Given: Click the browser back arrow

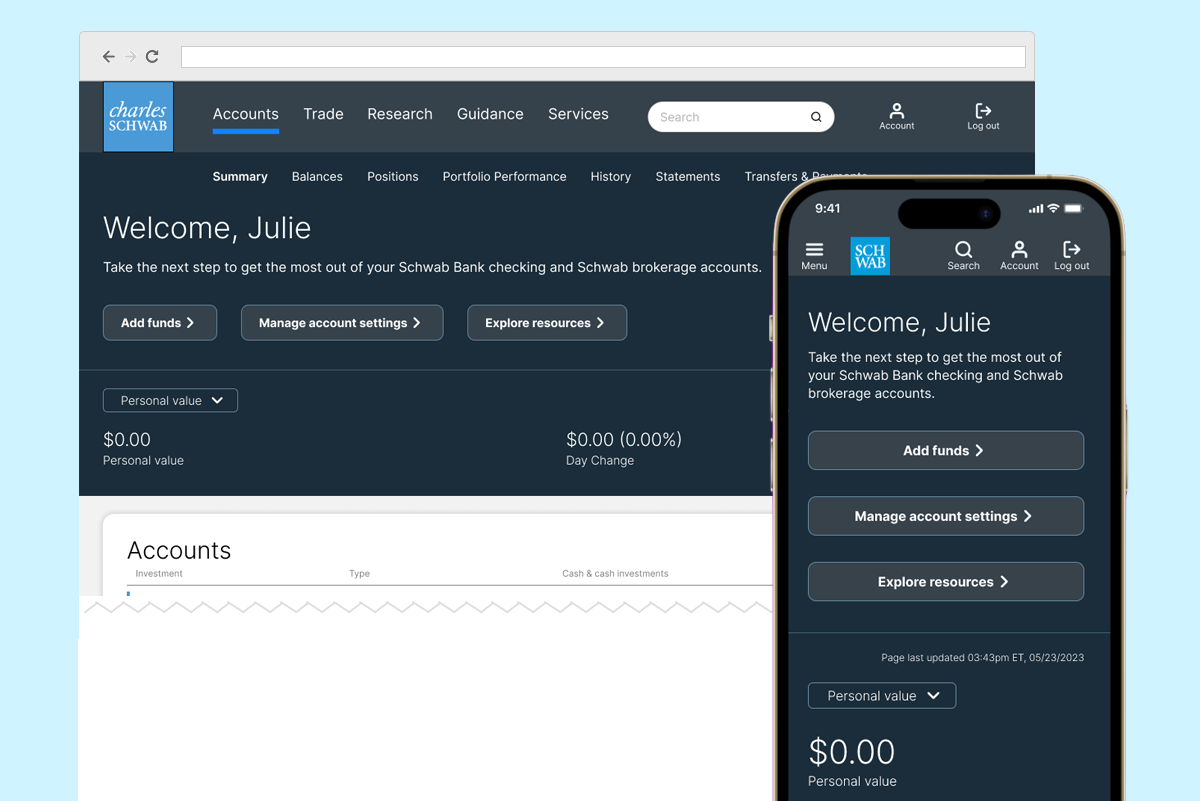Looking at the screenshot, I should pyautogui.click(x=109, y=57).
